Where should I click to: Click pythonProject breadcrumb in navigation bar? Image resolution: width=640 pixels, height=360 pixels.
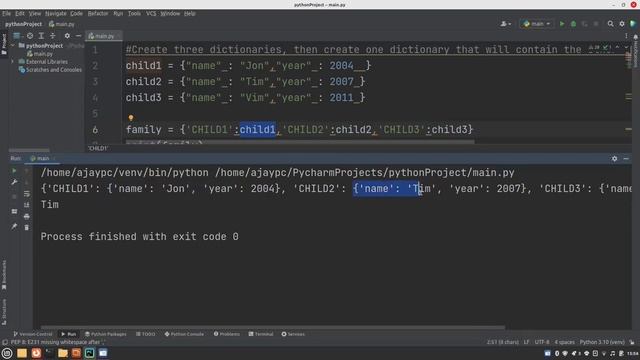[23, 24]
